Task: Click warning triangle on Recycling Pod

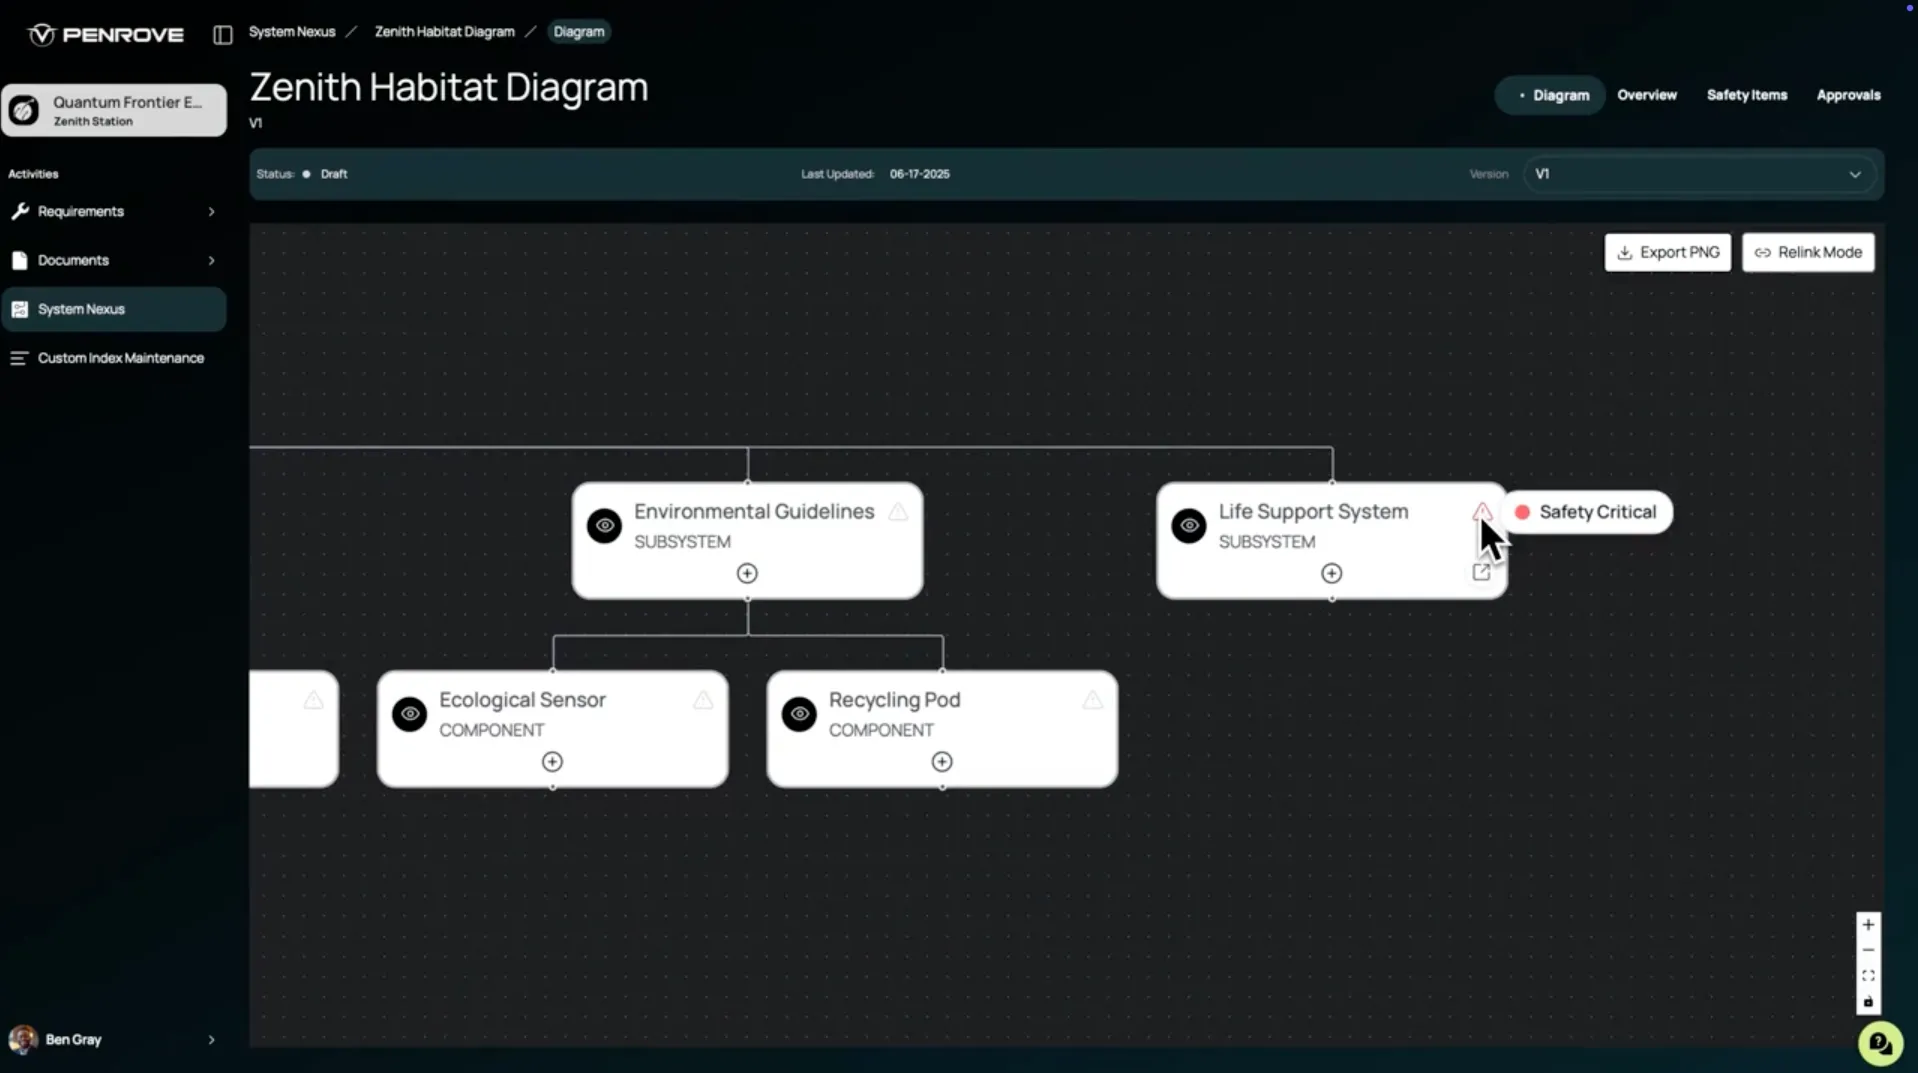Action: pos(1092,700)
